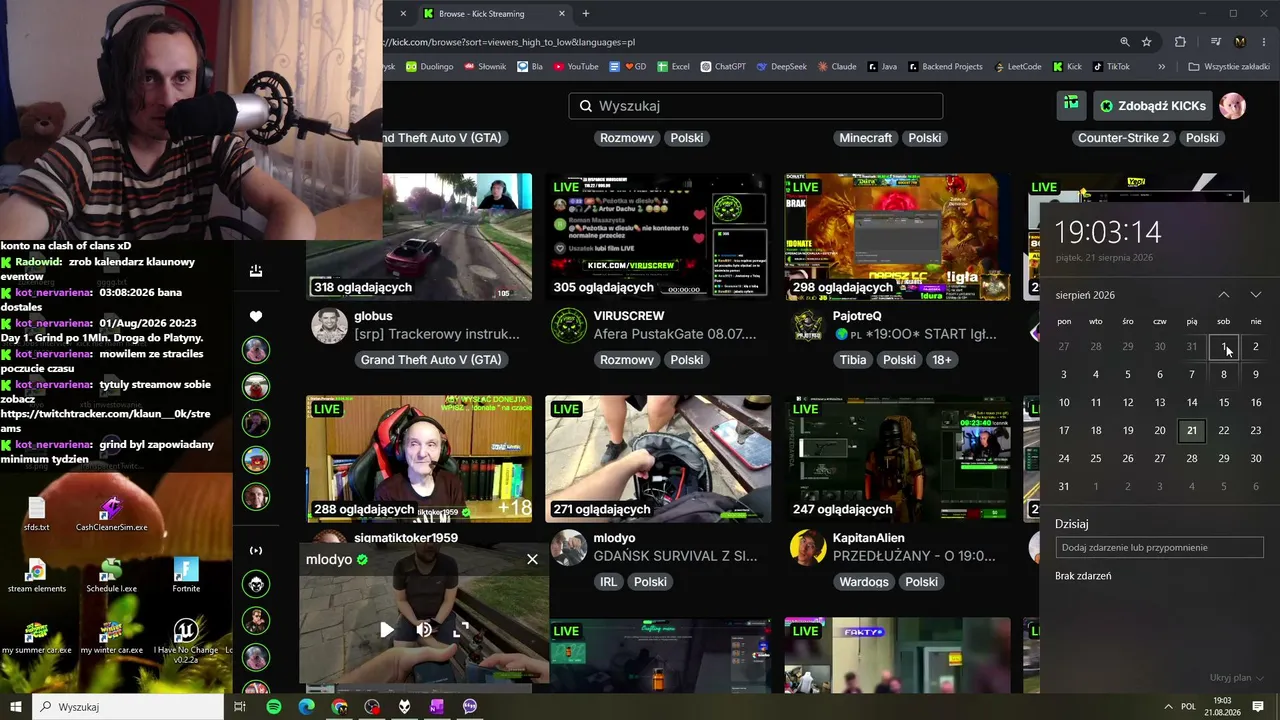Open Task View on the taskbar
The height and width of the screenshot is (720, 1280).
[x=240, y=707]
